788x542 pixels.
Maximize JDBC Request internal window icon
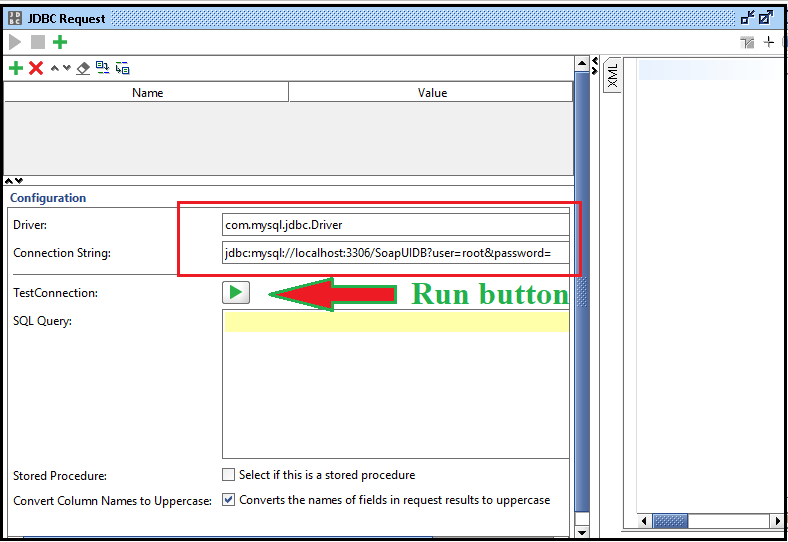coord(765,18)
